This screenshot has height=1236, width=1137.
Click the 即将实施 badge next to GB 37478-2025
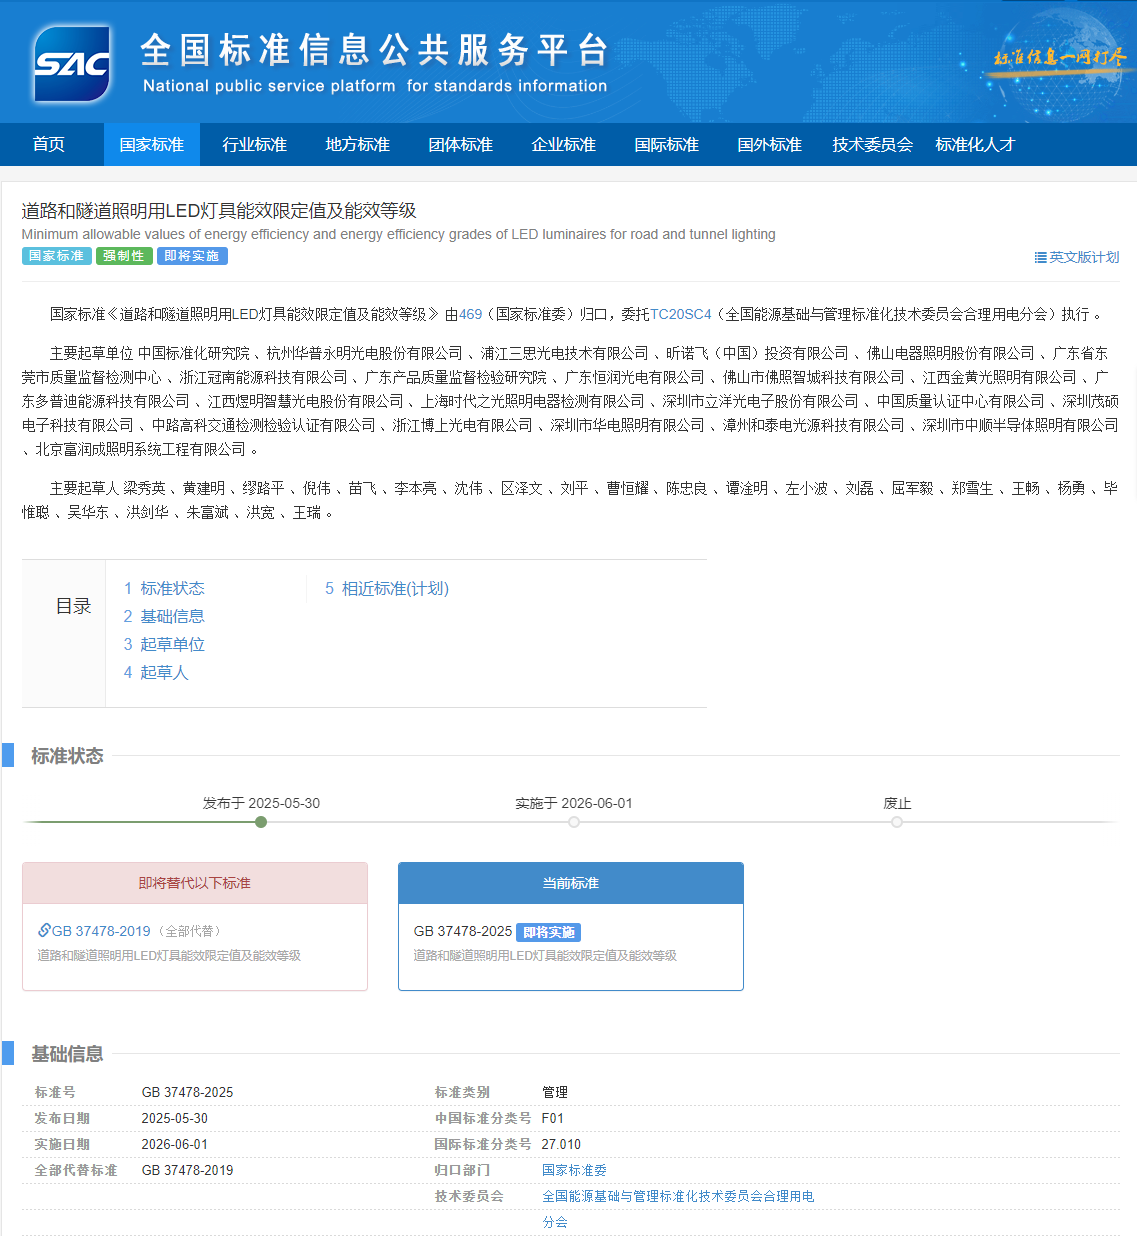coord(548,932)
